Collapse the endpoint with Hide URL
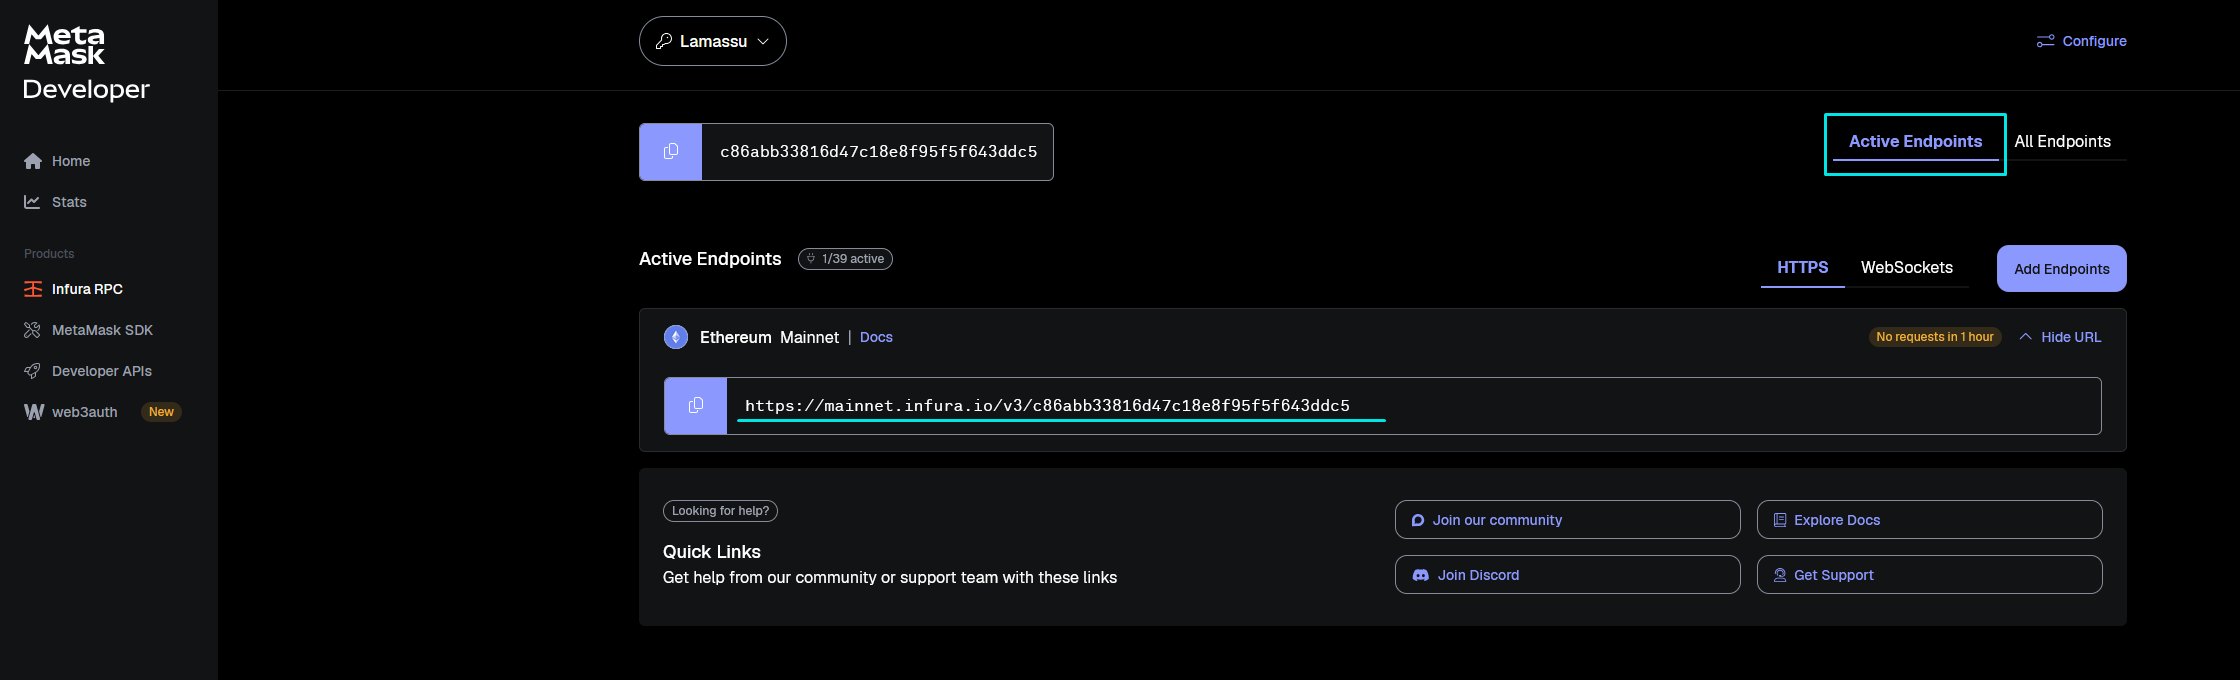The width and height of the screenshot is (2240, 680). [x=2060, y=337]
